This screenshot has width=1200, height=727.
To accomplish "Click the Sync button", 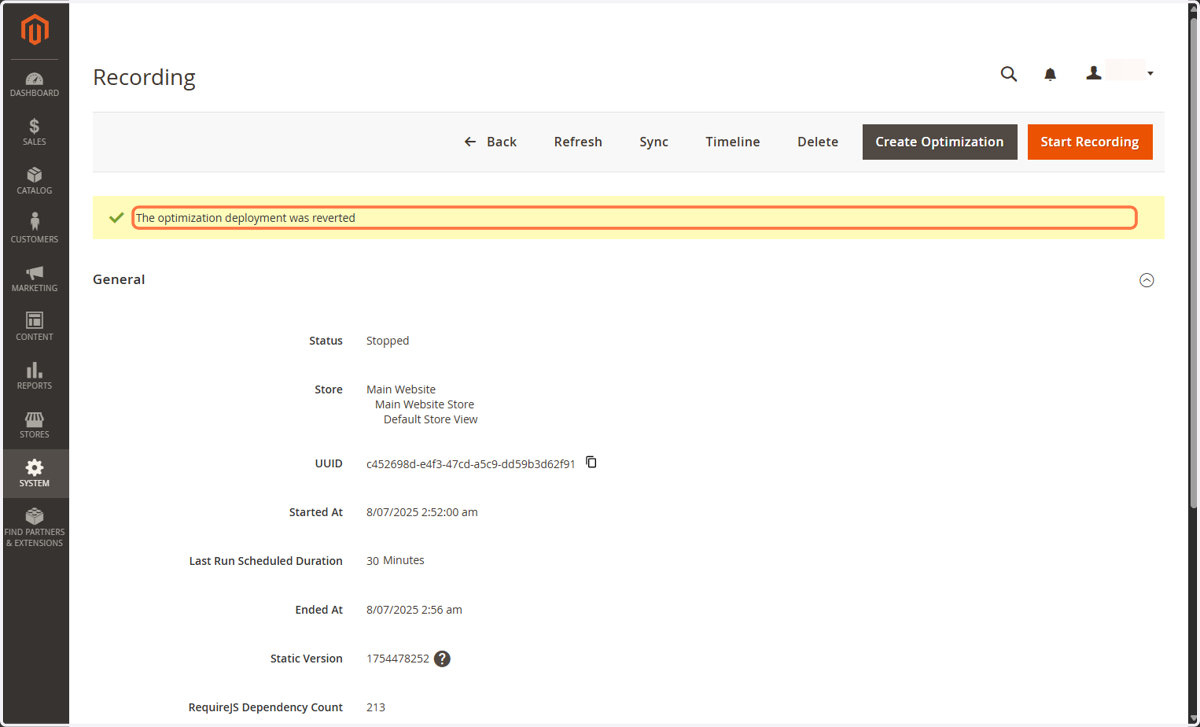I will click(x=654, y=142).
